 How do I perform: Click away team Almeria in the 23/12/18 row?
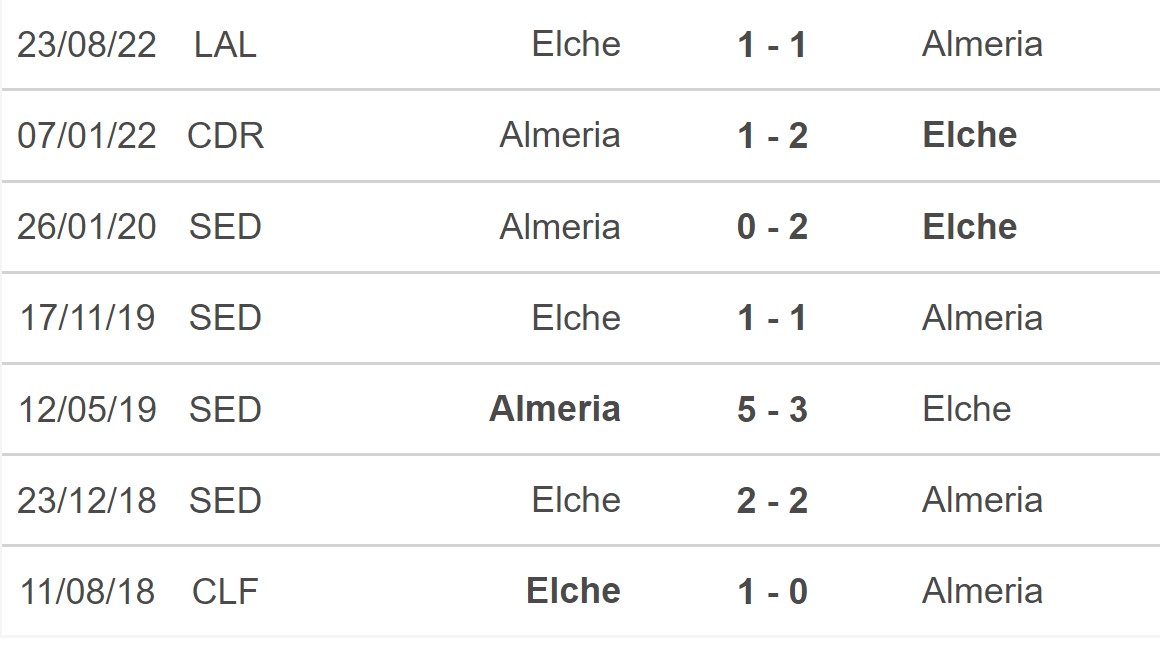982,500
